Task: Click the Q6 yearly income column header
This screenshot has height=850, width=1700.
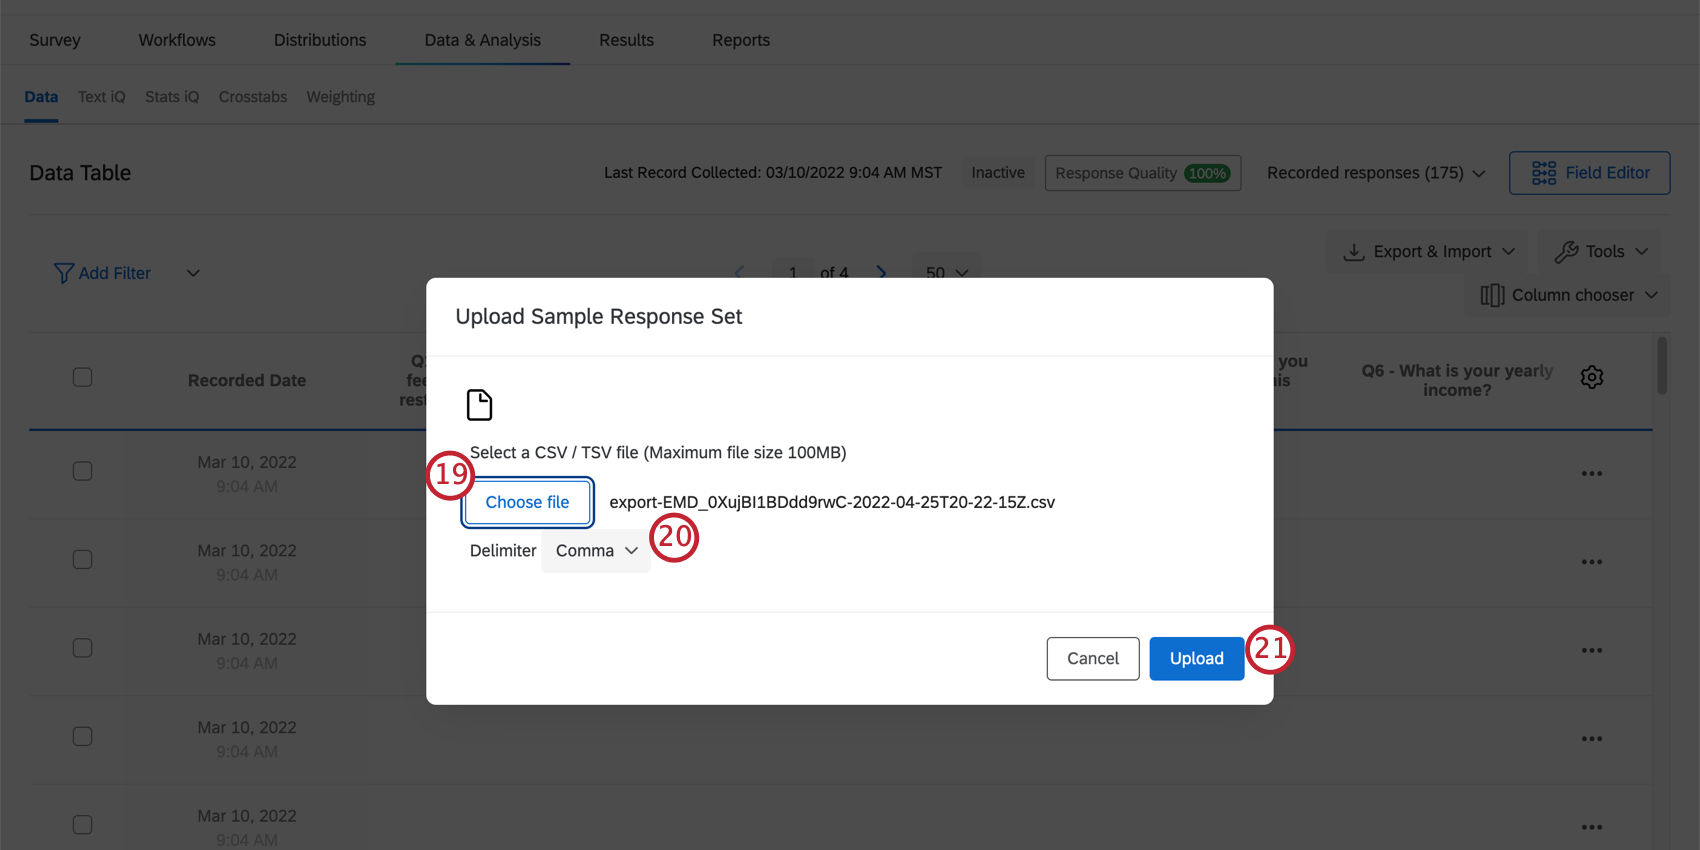Action: point(1457,381)
